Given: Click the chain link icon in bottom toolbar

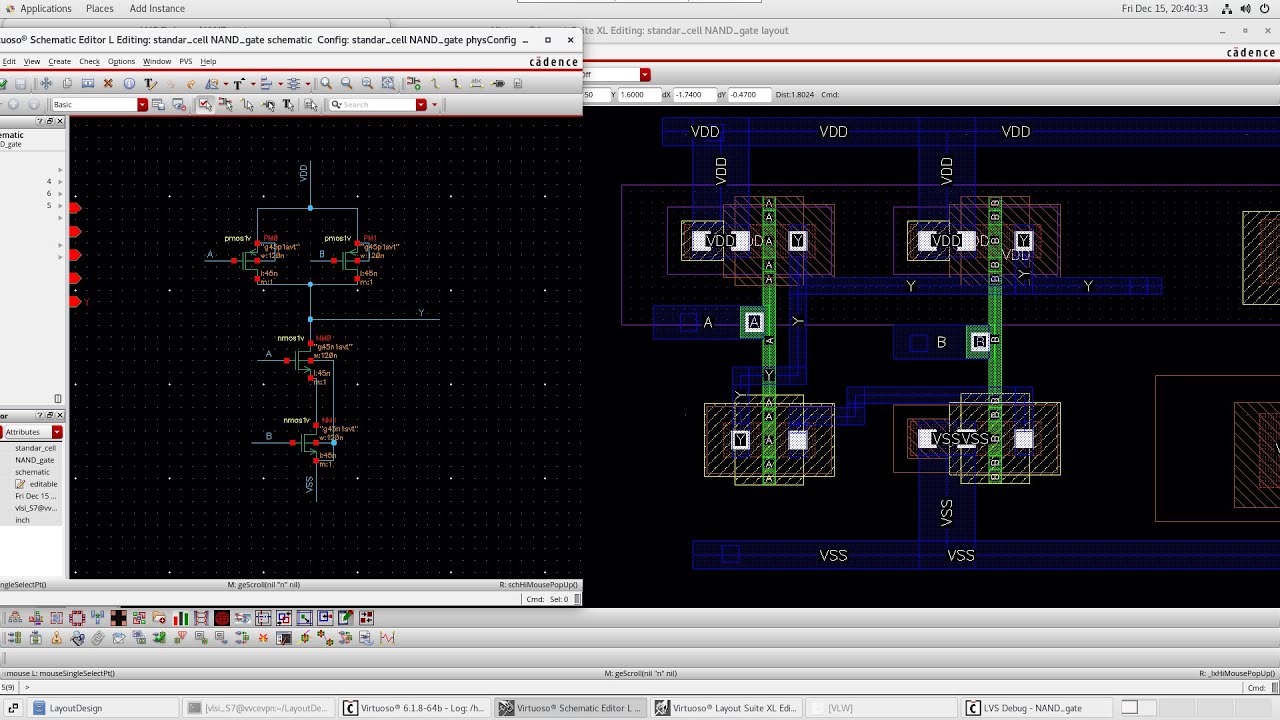Looking at the screenshot, I should click(x=97, y=637).
